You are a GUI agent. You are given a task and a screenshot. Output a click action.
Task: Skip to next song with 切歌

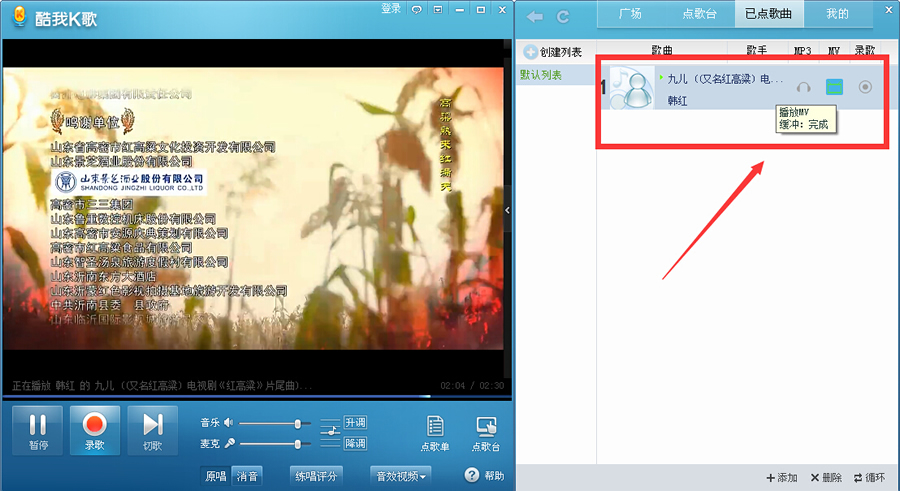click(152, 430)
